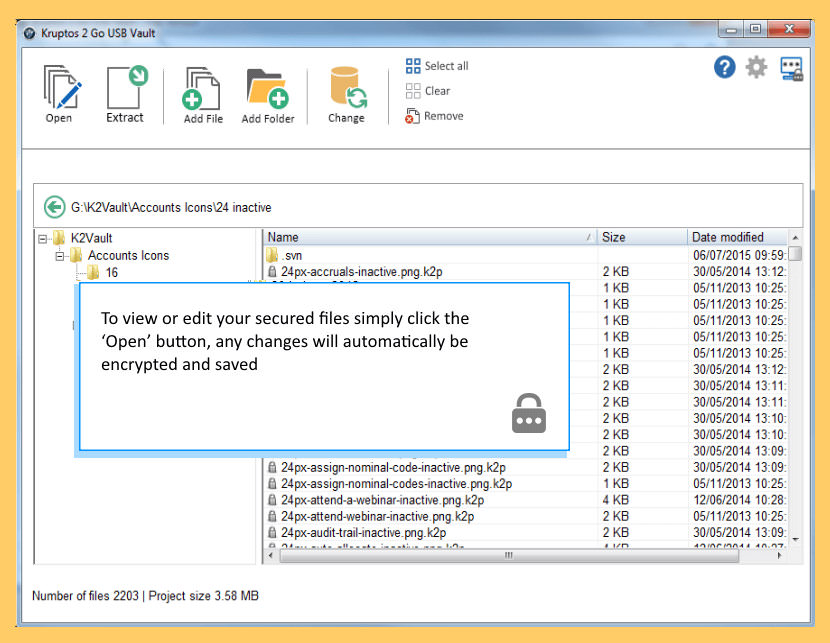Sort by the Name column header
Viewport: 830px width, 643px height.
(429, 237)
